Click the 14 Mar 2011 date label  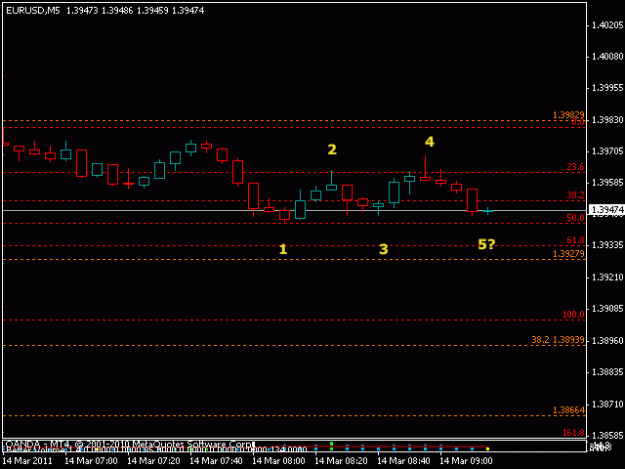coord(28,461)
